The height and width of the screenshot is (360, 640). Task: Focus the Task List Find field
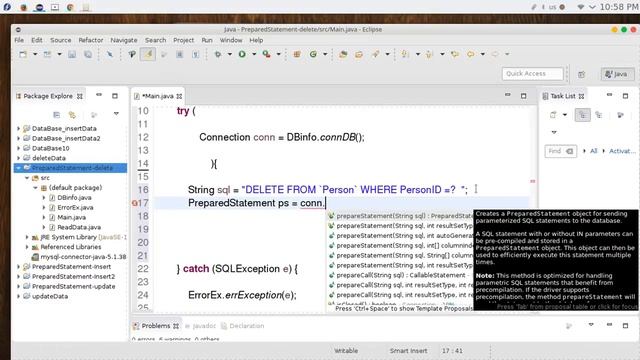click(x=560, y=151)
